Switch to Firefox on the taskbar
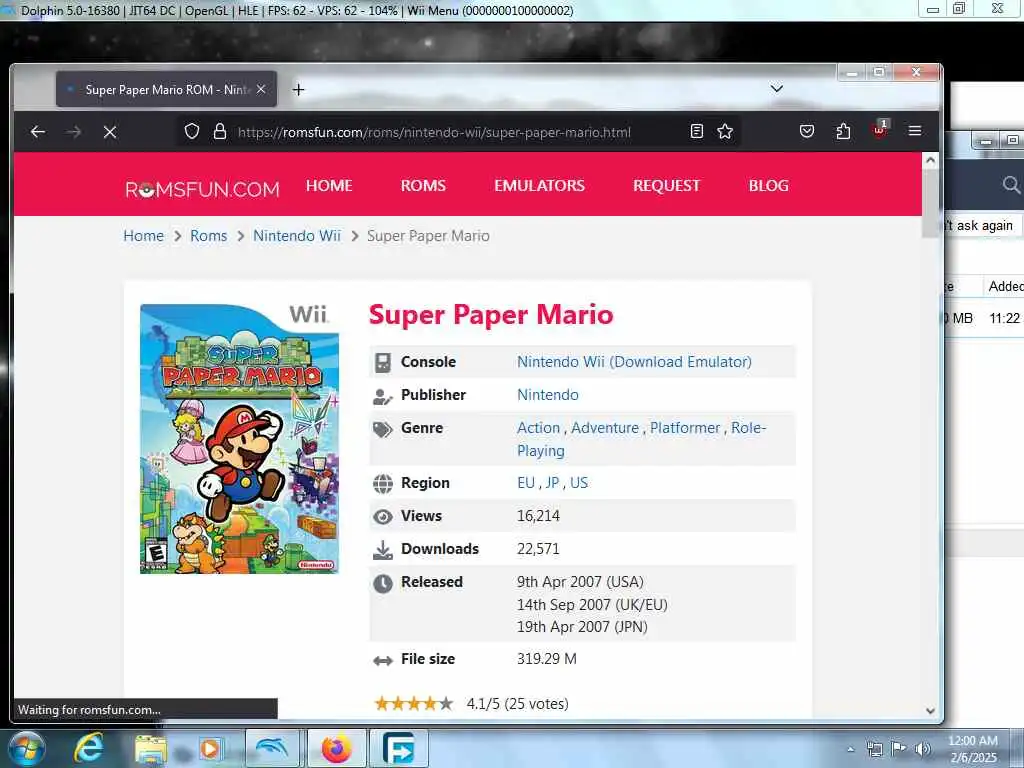 coord(336,748)
